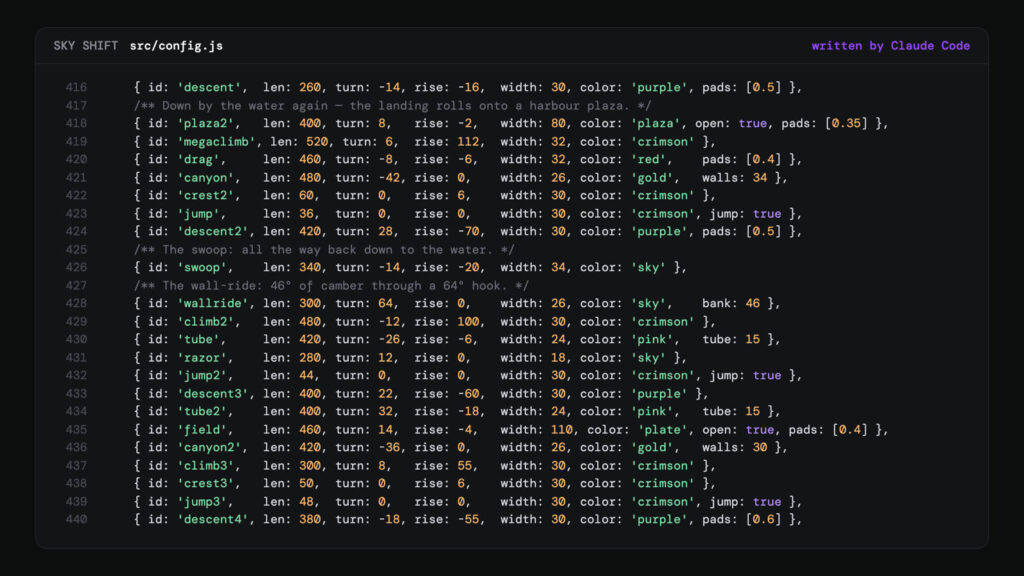The width and height of the screenshot is (1024, 576).
Task: Click the id 'swoop' string
Action: tap(202, 267)
